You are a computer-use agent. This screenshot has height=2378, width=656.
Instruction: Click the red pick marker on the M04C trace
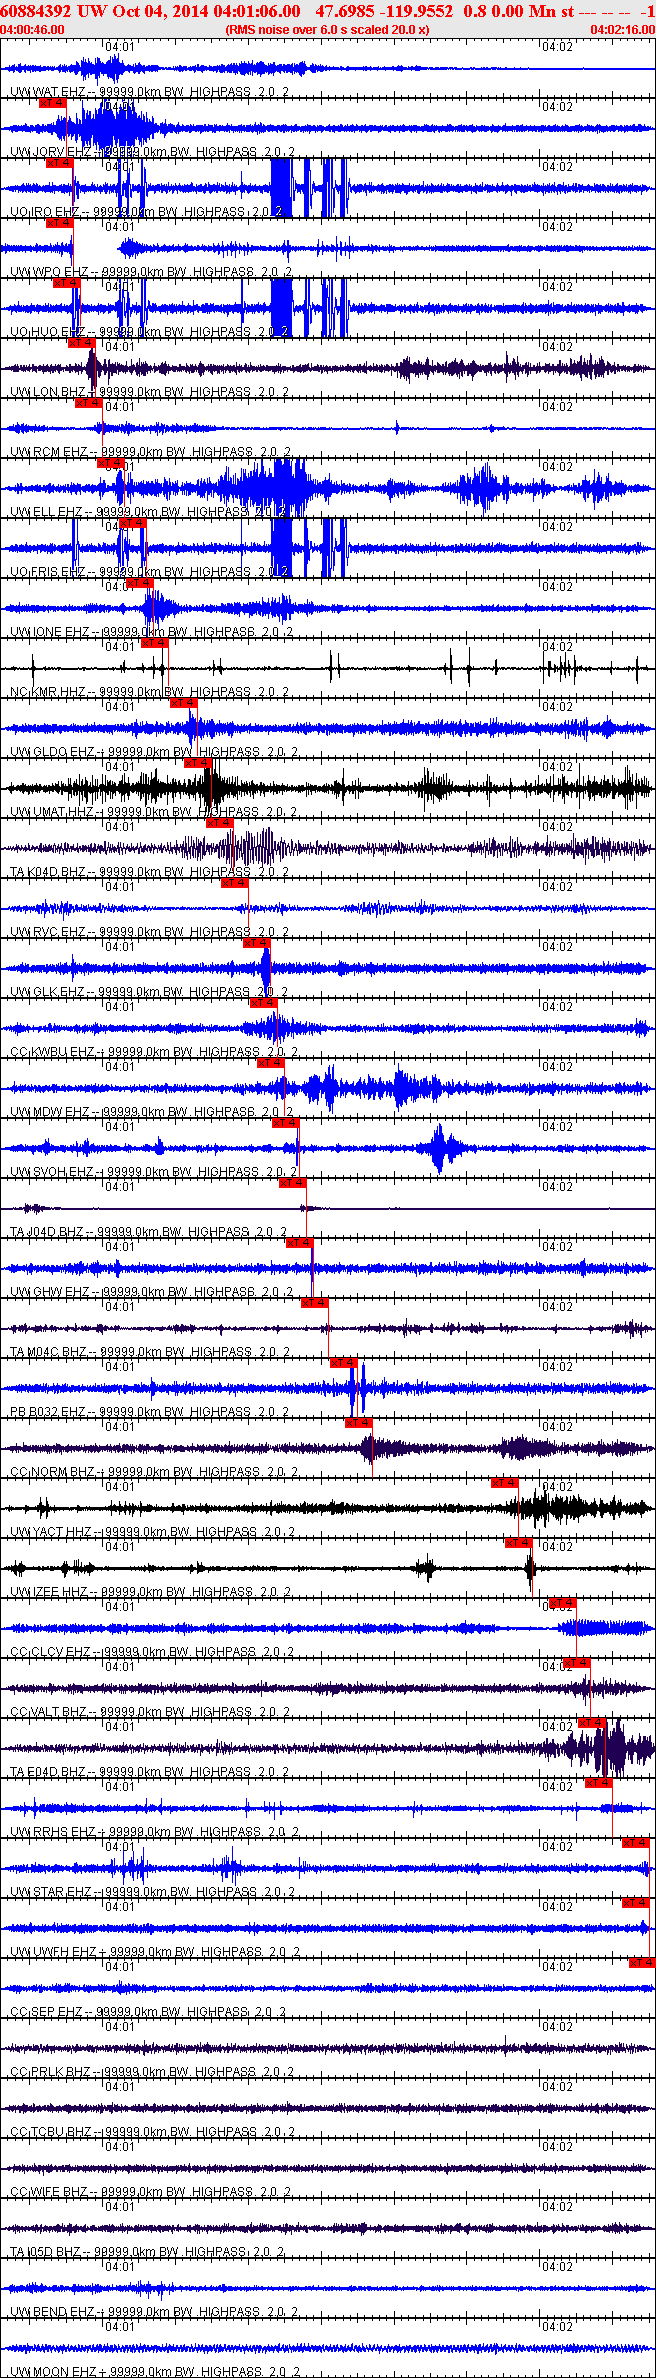click(315, 1302)
